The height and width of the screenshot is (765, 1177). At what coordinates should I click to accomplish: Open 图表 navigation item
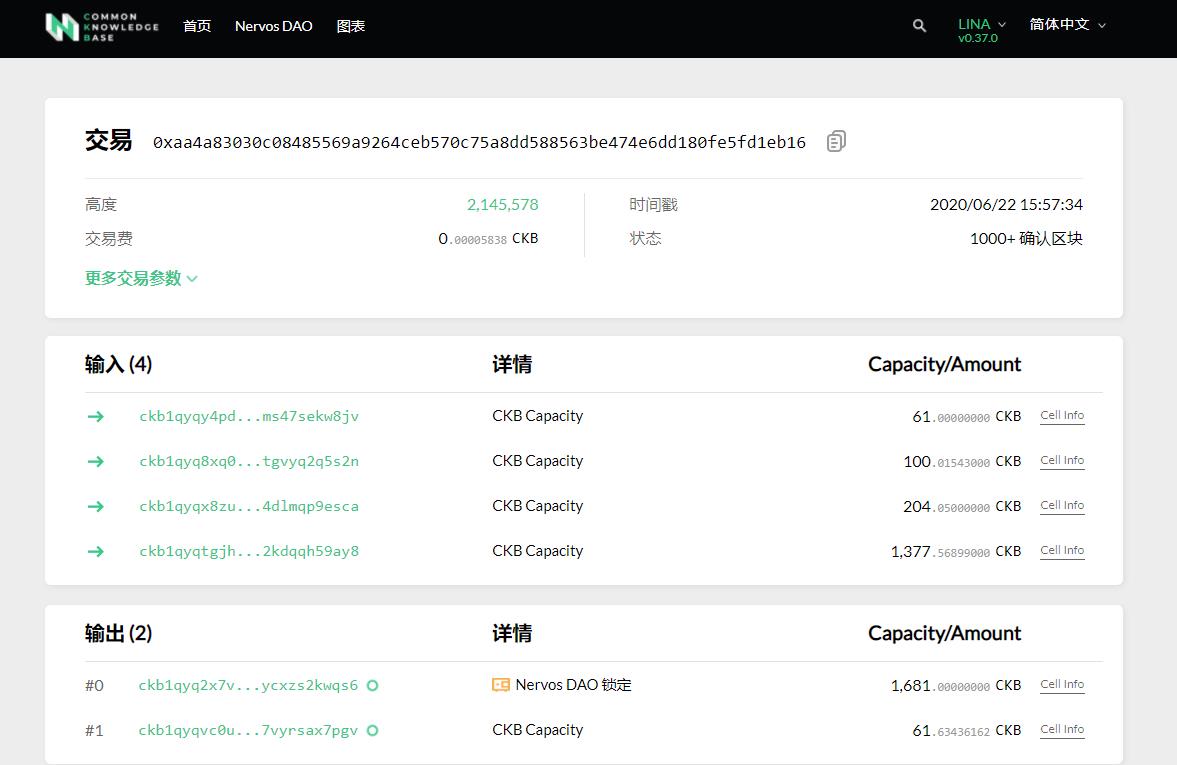point(351,26)
